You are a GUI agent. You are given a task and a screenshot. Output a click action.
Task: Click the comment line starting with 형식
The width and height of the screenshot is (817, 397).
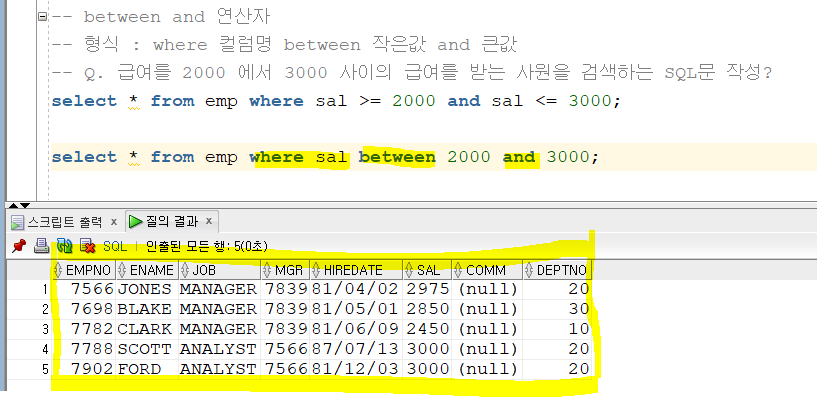[284, 45]
